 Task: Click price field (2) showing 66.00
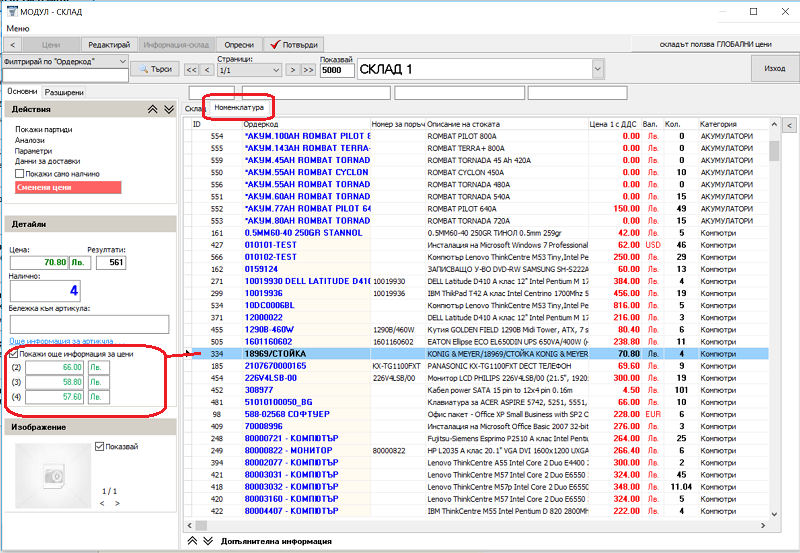tap(54, 367)
